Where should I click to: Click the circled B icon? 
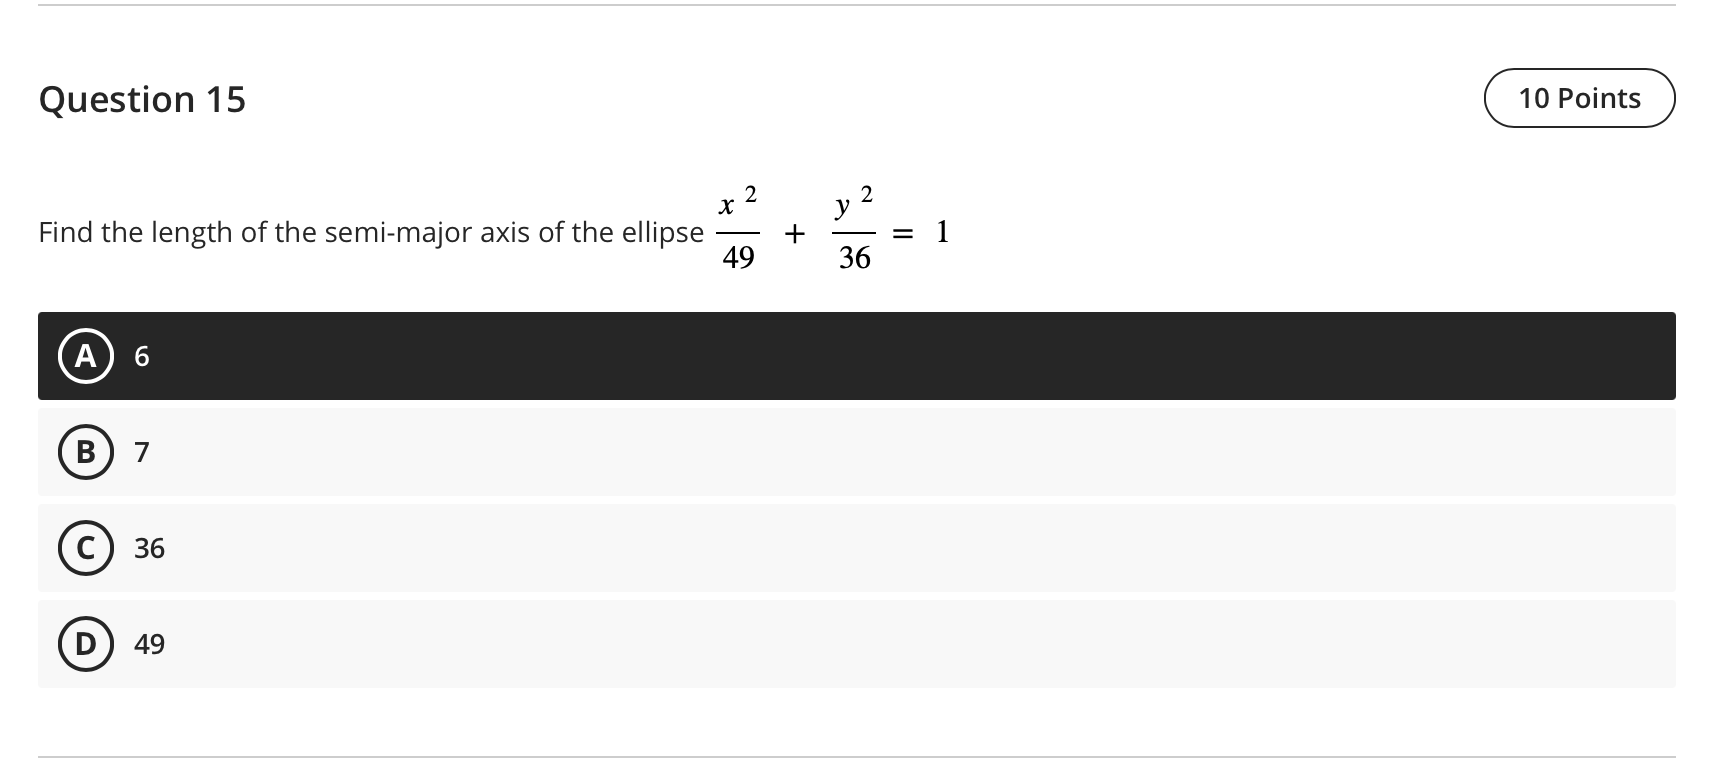pos(86,452)
